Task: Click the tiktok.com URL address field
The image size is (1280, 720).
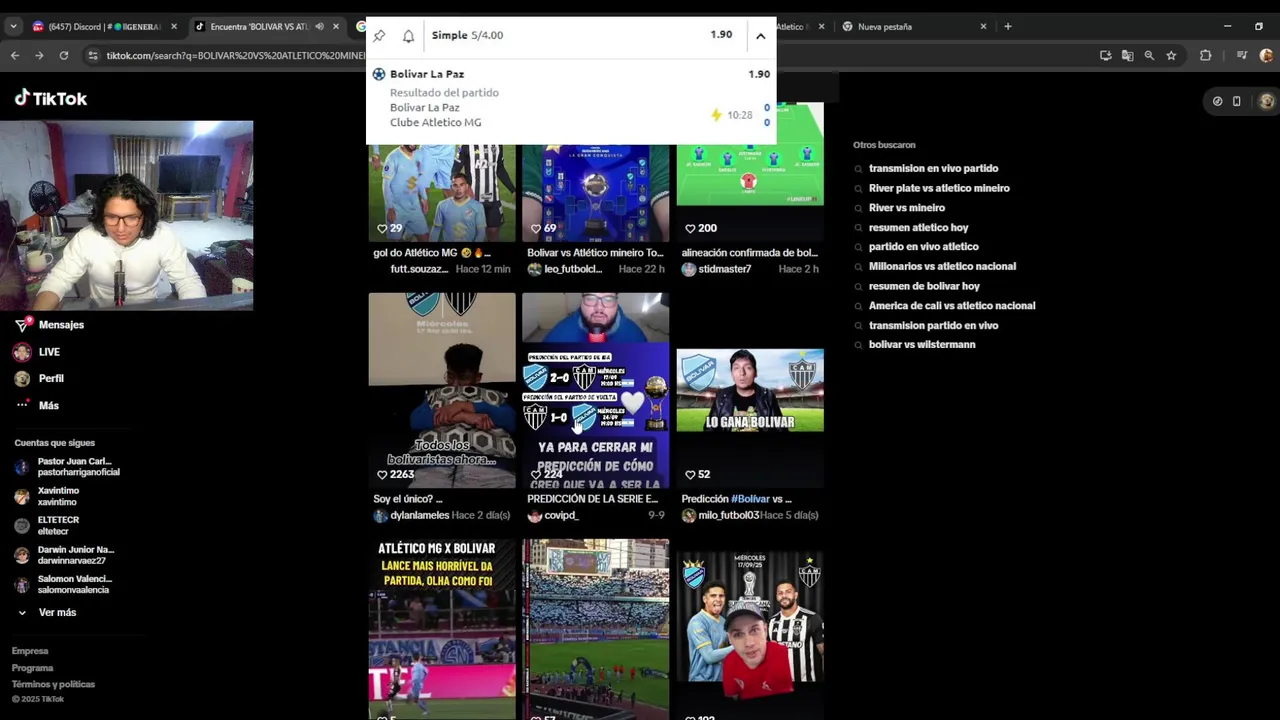Action: coord(235,55)
